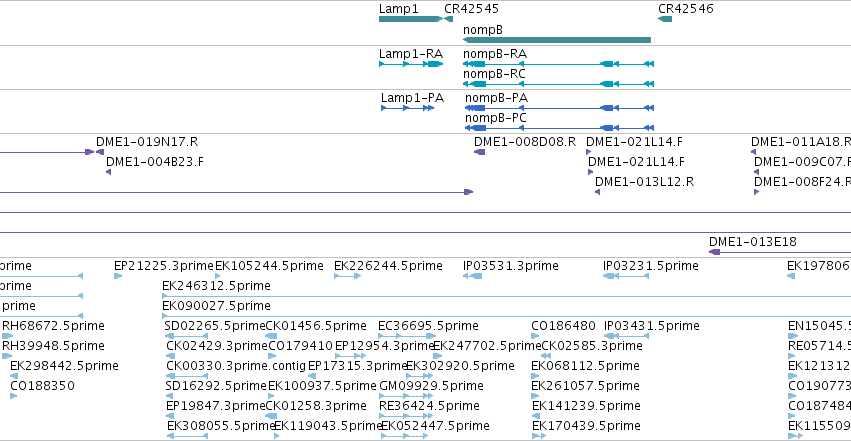Viewport: 851px width, 441px height.
Task: Click the EK247702.5prime EST
Action: click(x=437, y=356)
